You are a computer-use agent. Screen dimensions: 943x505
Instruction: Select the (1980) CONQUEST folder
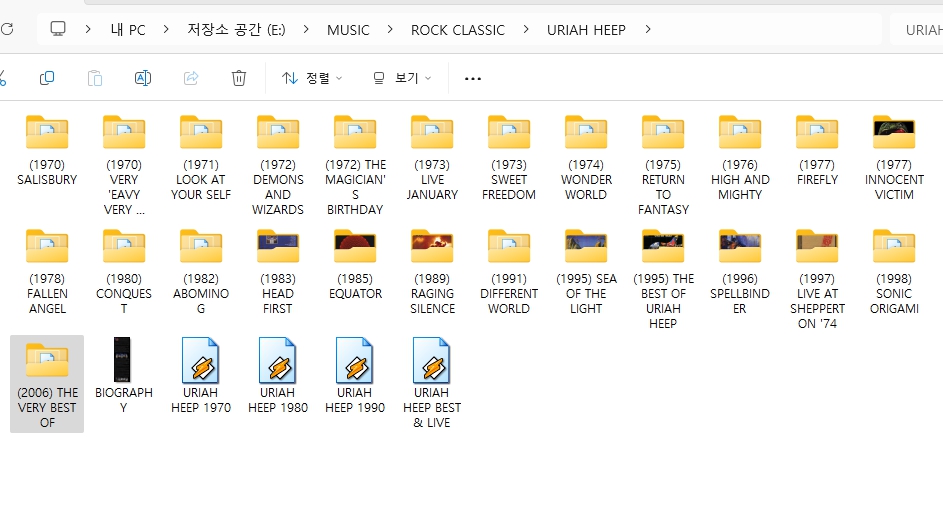tap(124, 272)
